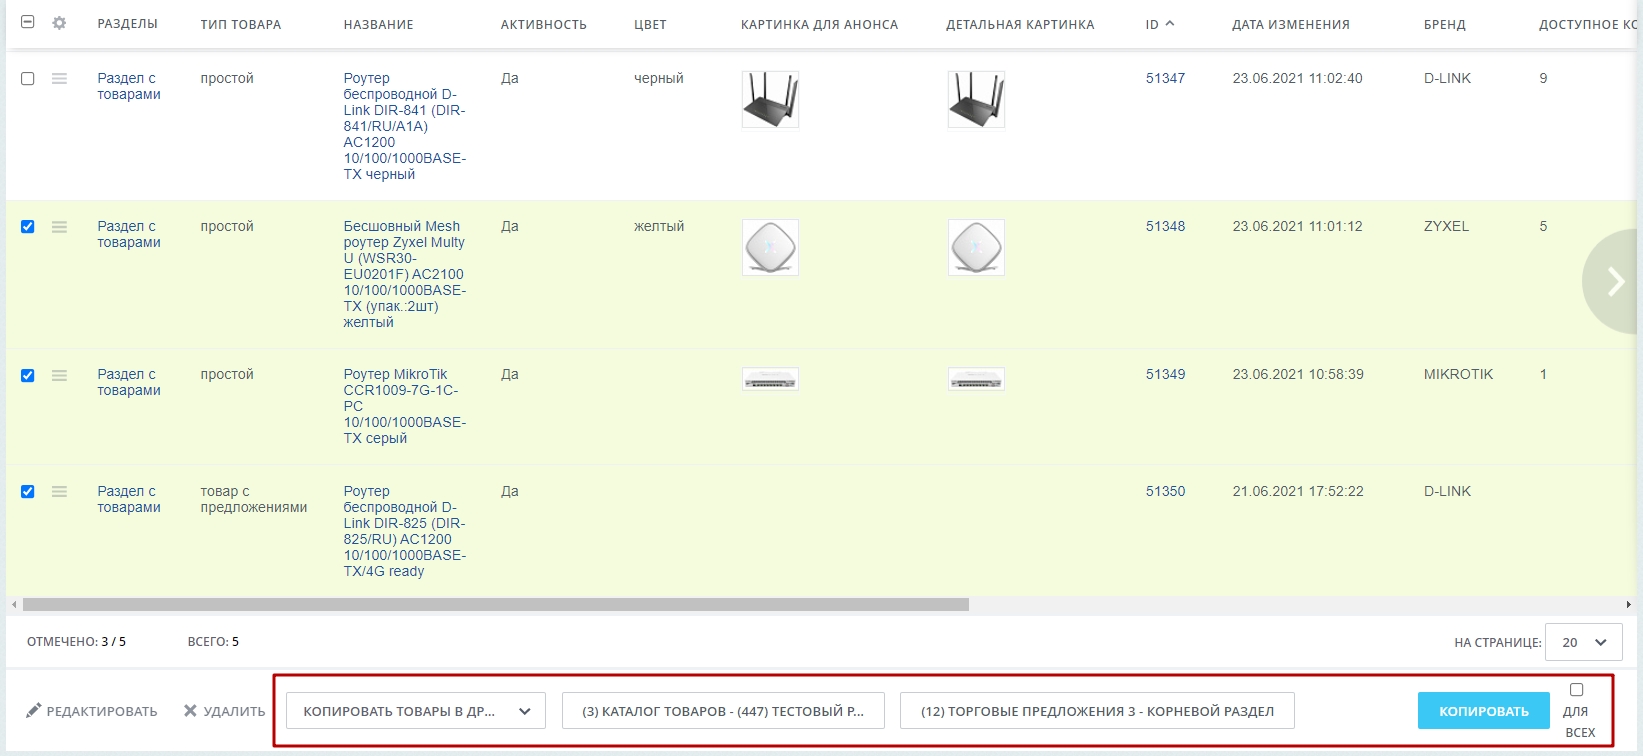This screenshot has width=1643, height=756.
Task: Click the row menu icon for product 51347
Action: coord(59,78)
